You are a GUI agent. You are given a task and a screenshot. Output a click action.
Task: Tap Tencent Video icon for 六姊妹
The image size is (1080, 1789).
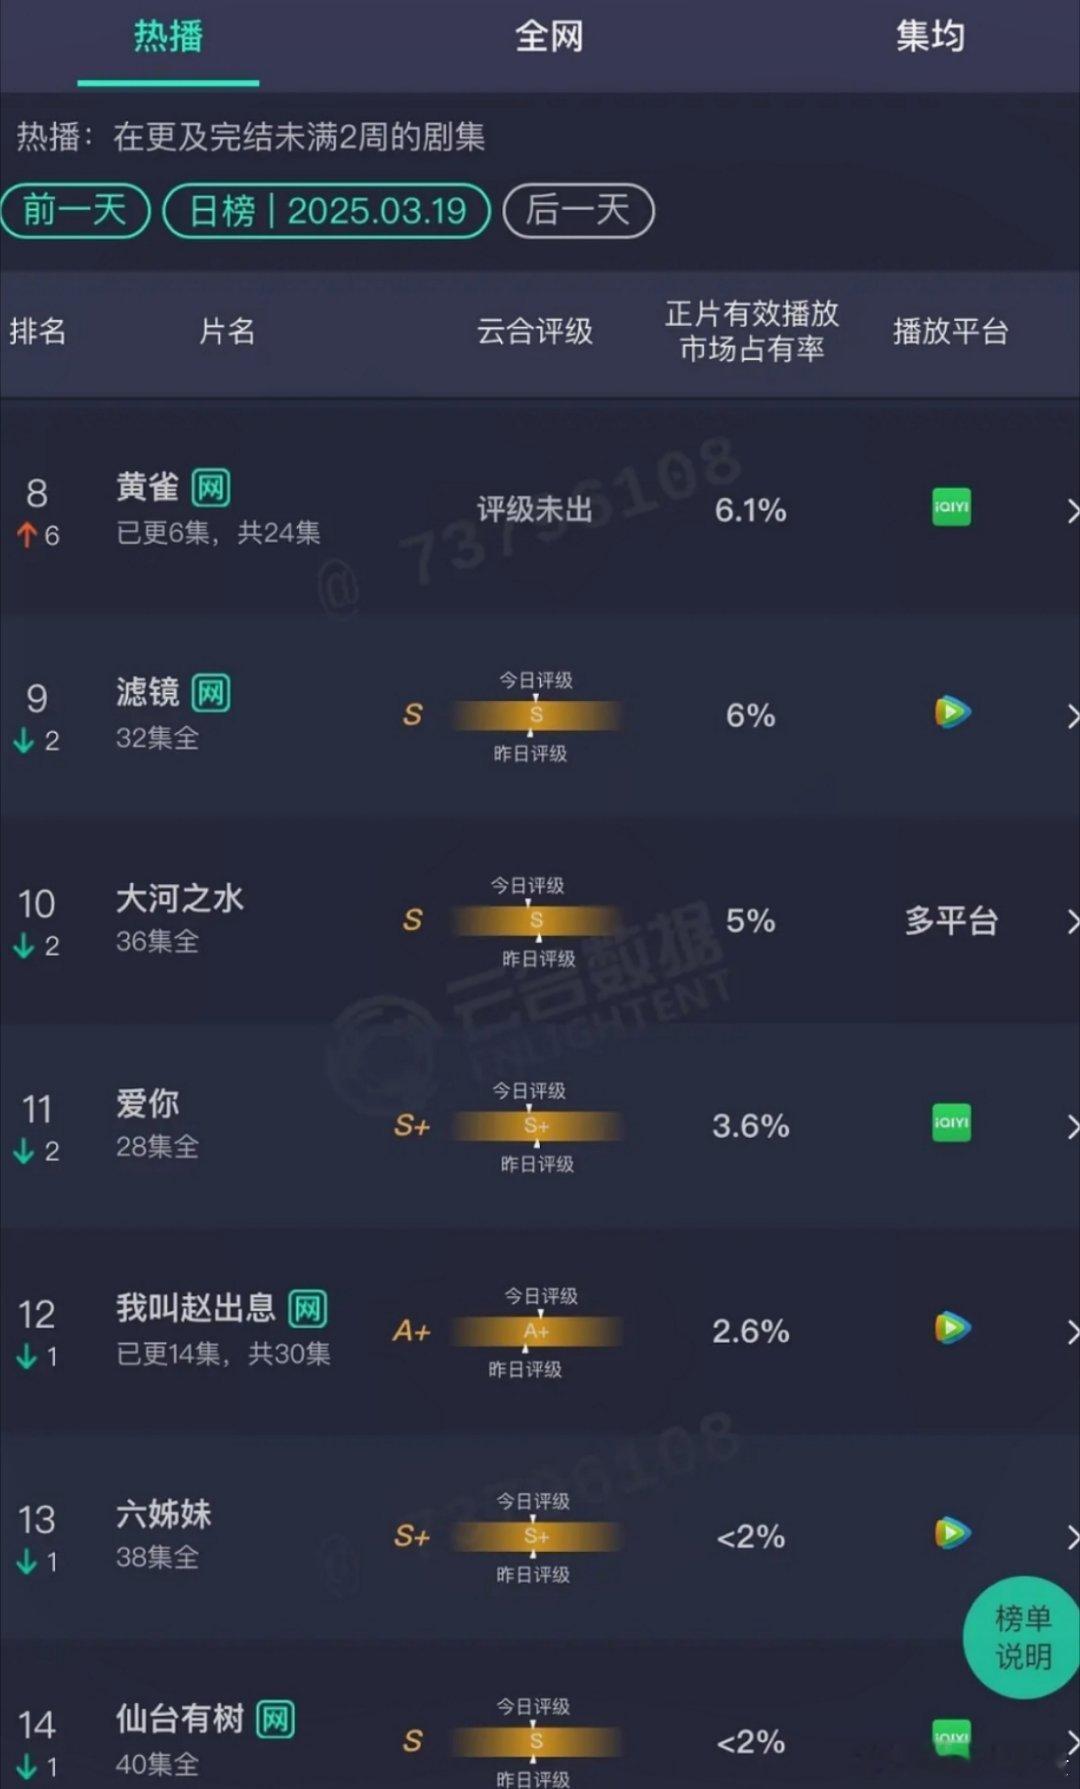(952, 1533)
